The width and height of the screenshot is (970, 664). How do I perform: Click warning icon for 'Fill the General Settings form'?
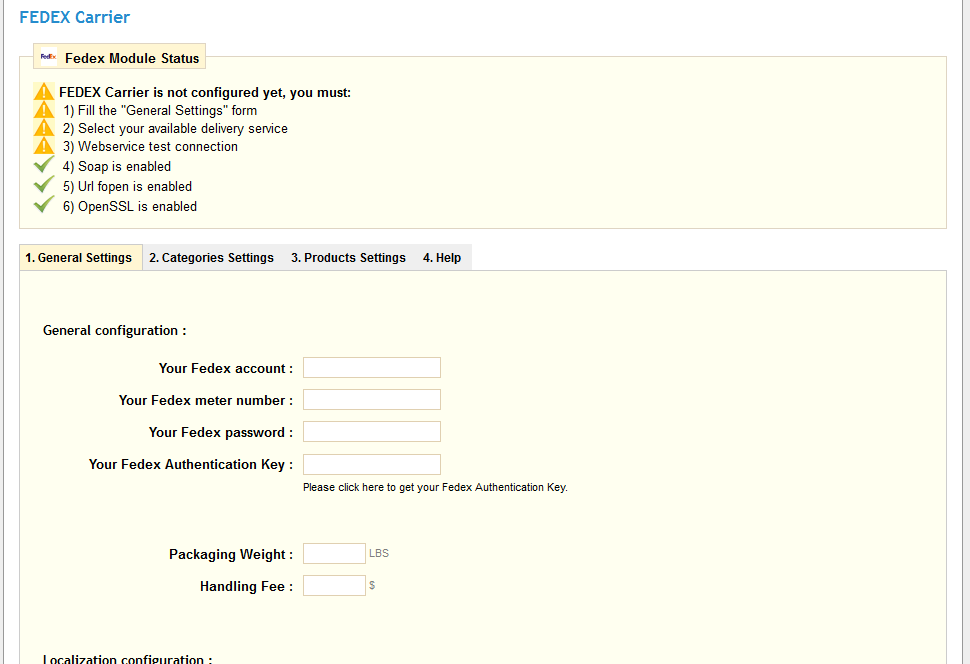coord(44,110)
